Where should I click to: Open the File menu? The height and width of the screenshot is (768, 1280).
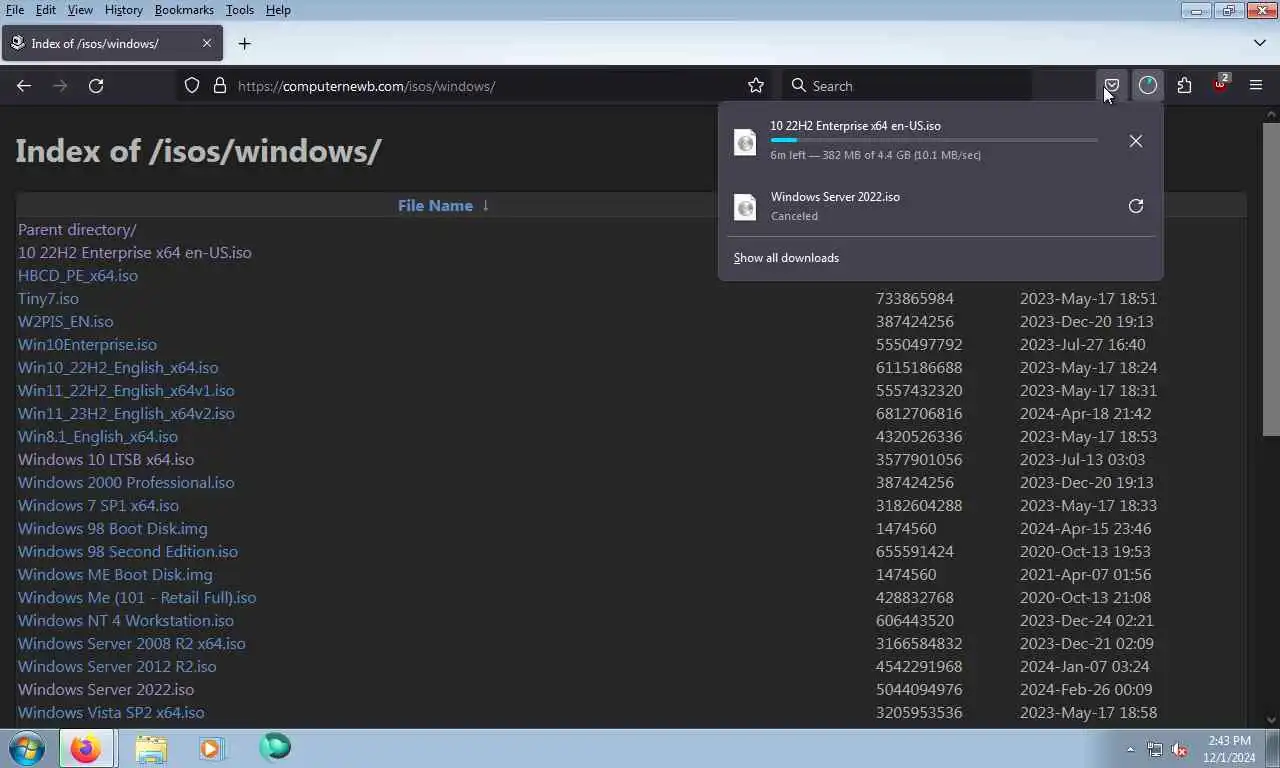click(15, 10)
